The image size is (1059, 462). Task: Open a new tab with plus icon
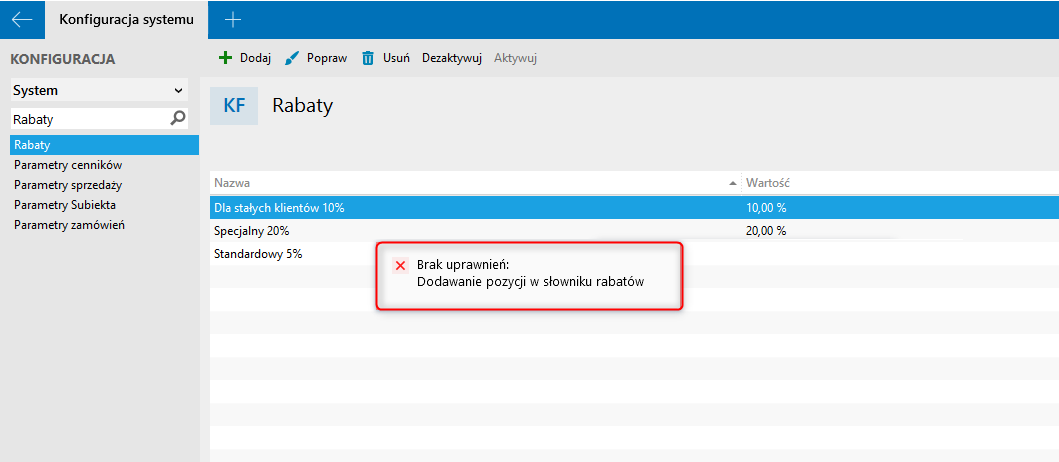coord(232,20)
